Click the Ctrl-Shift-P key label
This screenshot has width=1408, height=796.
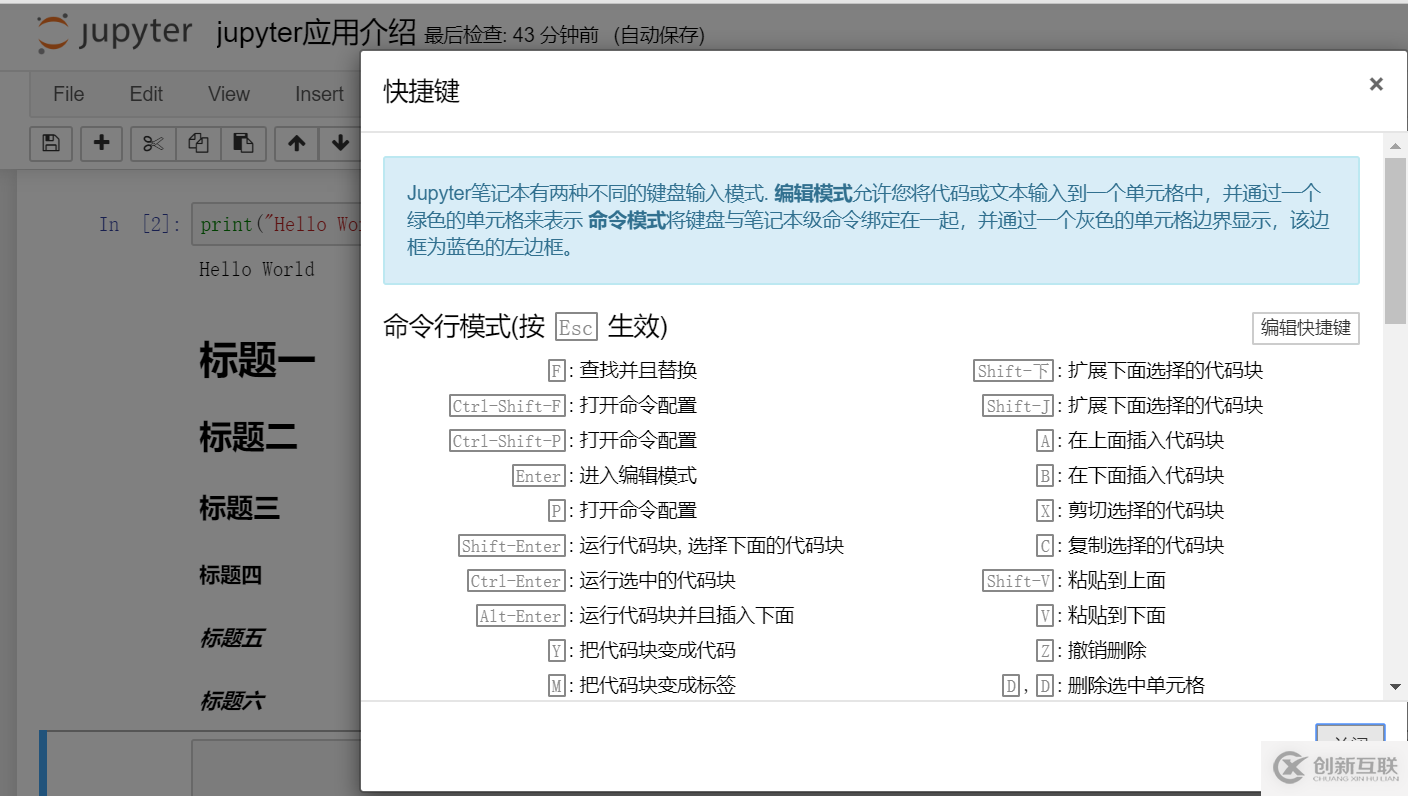tap(508, 441)
